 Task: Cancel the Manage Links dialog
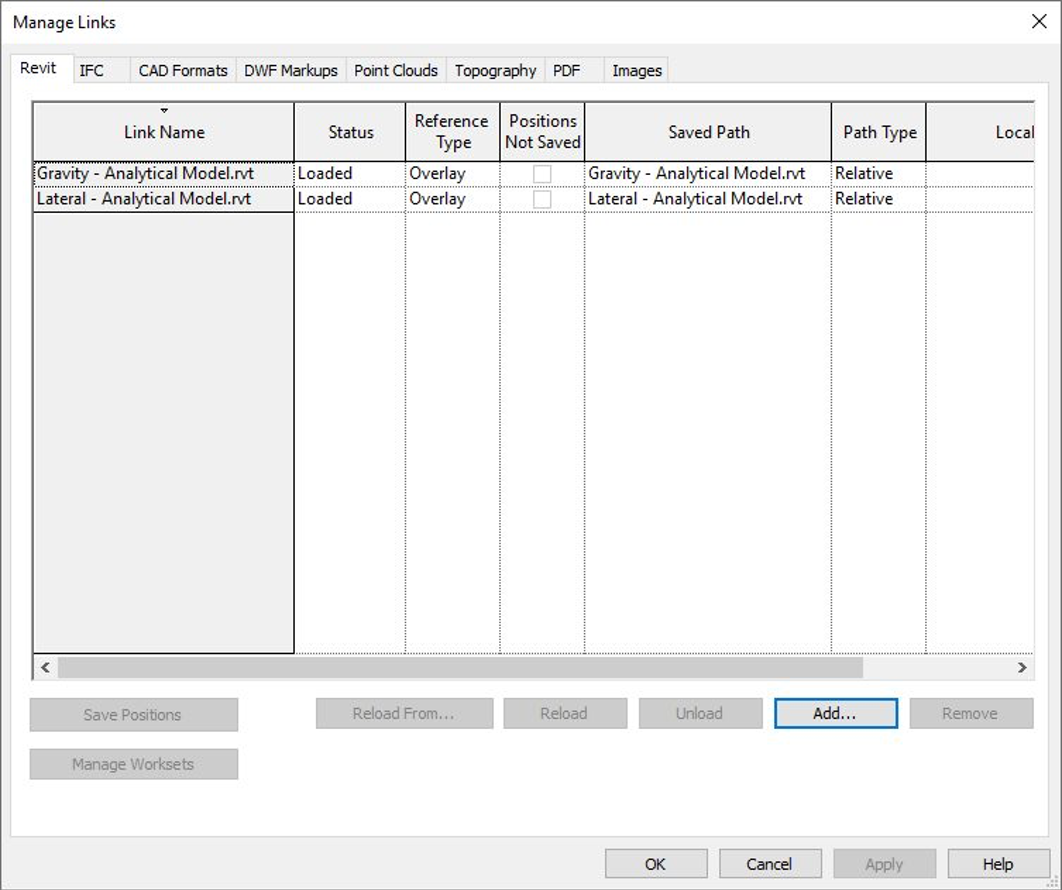(769, 864)
